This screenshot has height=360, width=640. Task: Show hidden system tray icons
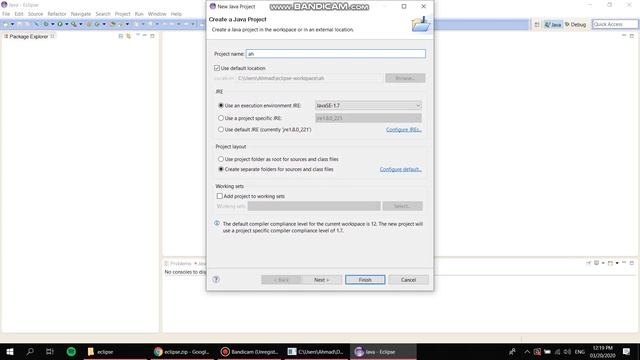[x=527, y=351]
